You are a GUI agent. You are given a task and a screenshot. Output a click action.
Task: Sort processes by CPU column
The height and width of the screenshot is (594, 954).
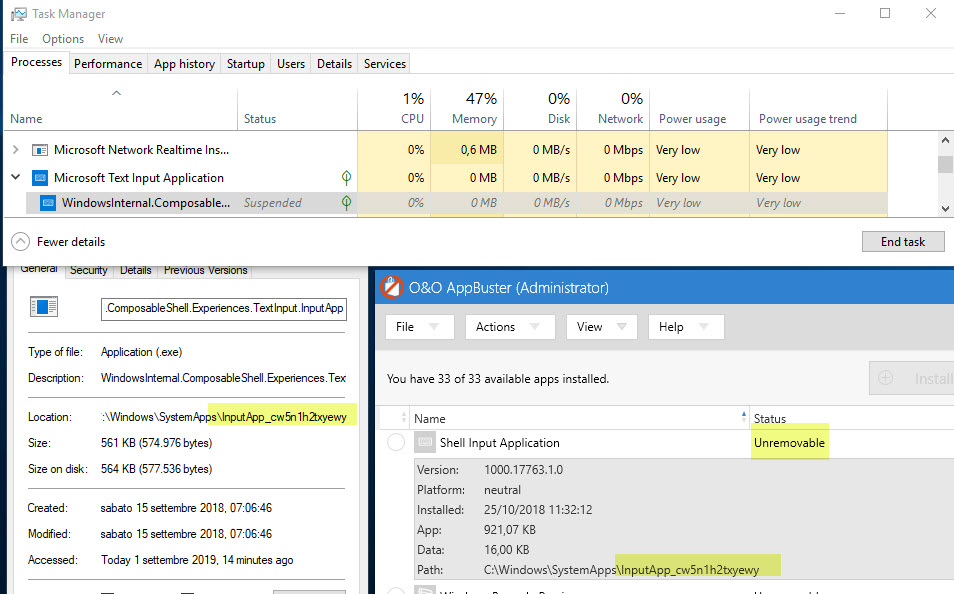click(394, 109)
